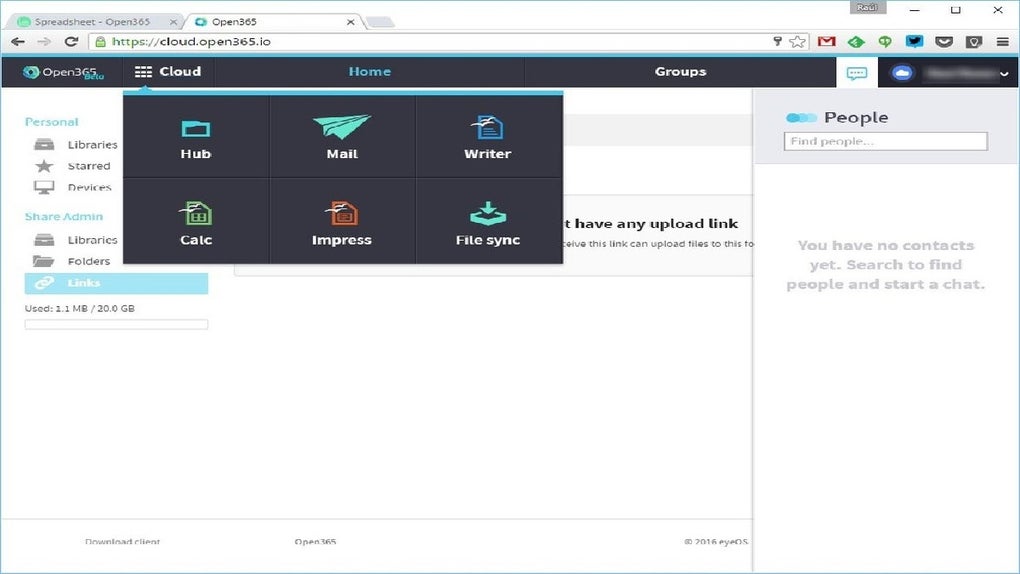Screen dimensions: 1020x574
Task: Switch to the Groups tab
Action: pyautogui.click(x=680, y=72)
